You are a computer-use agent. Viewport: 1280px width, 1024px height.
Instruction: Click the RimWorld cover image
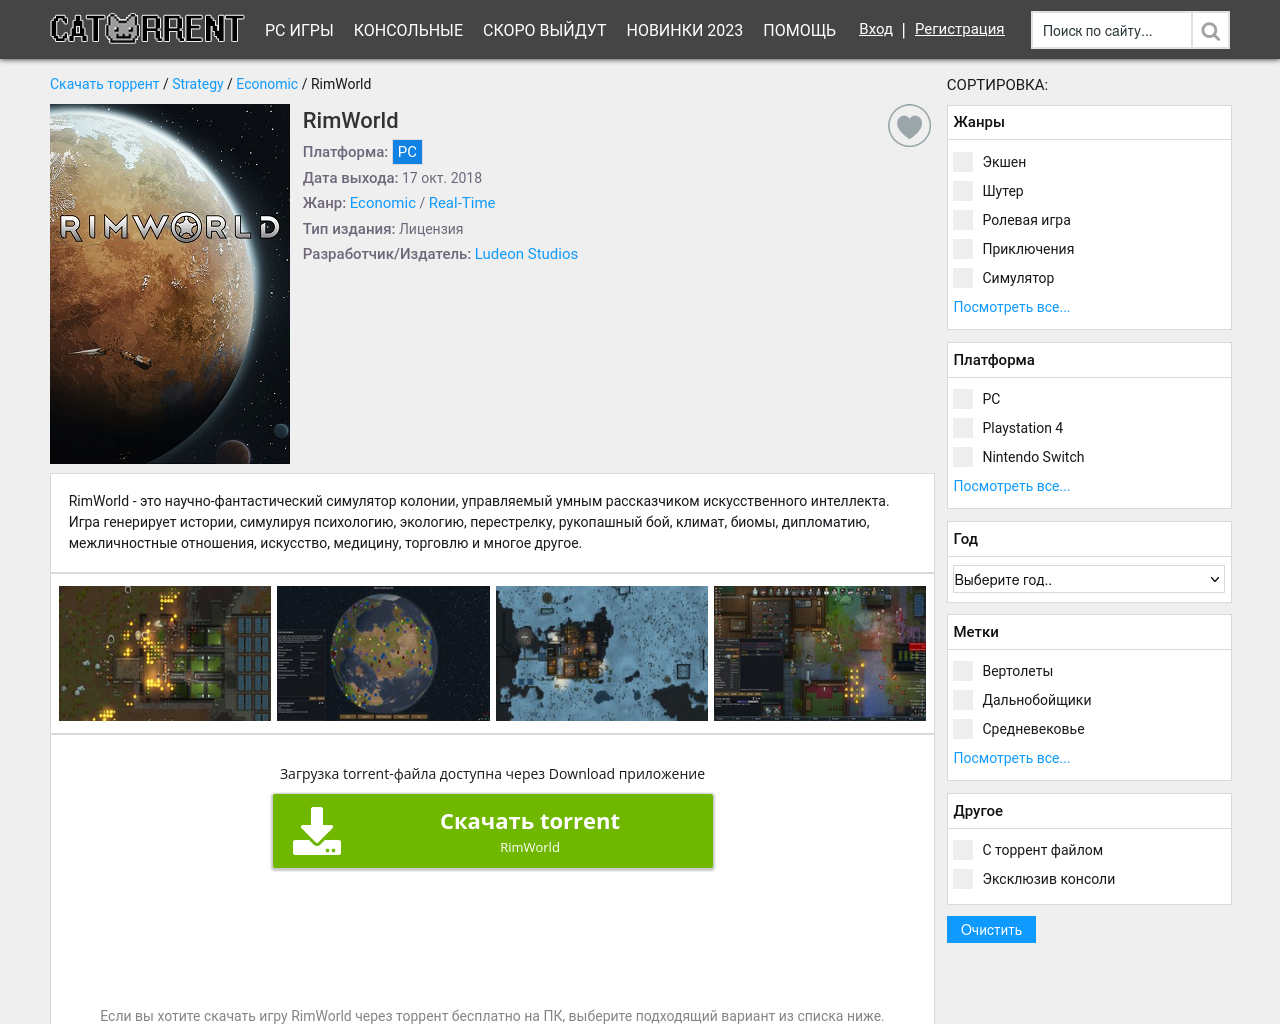(x=170, y=284)
